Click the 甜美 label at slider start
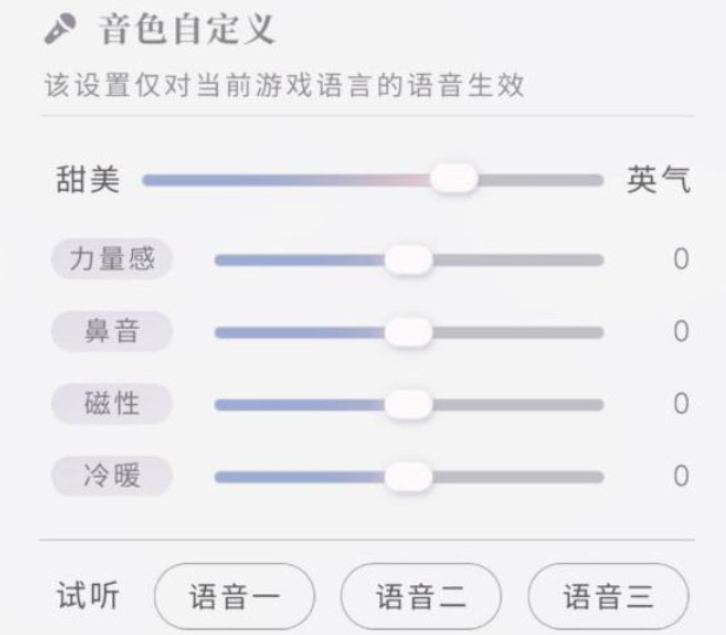This screenshot has height=635, width=726. coord(86,180)
